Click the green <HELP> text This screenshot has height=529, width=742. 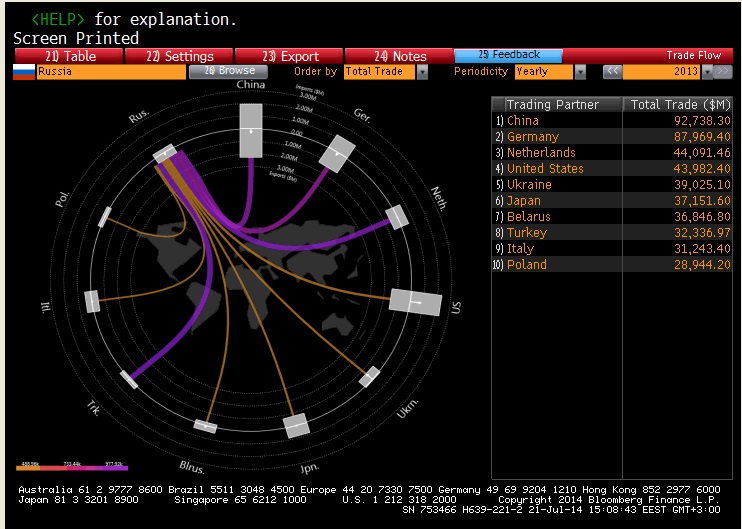click(58, 19)
